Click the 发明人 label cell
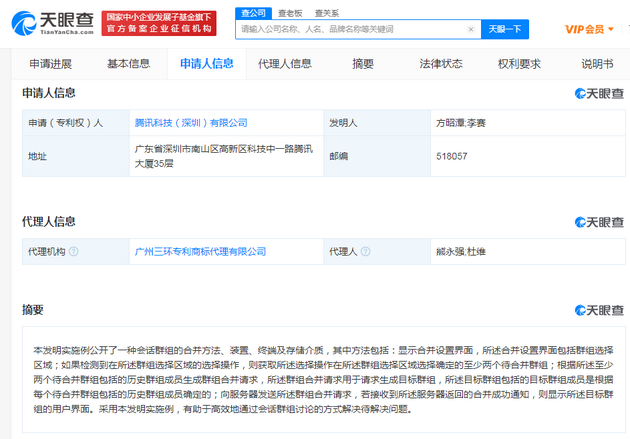This screenshot has height=439, width=630. [x=377, y=123]
